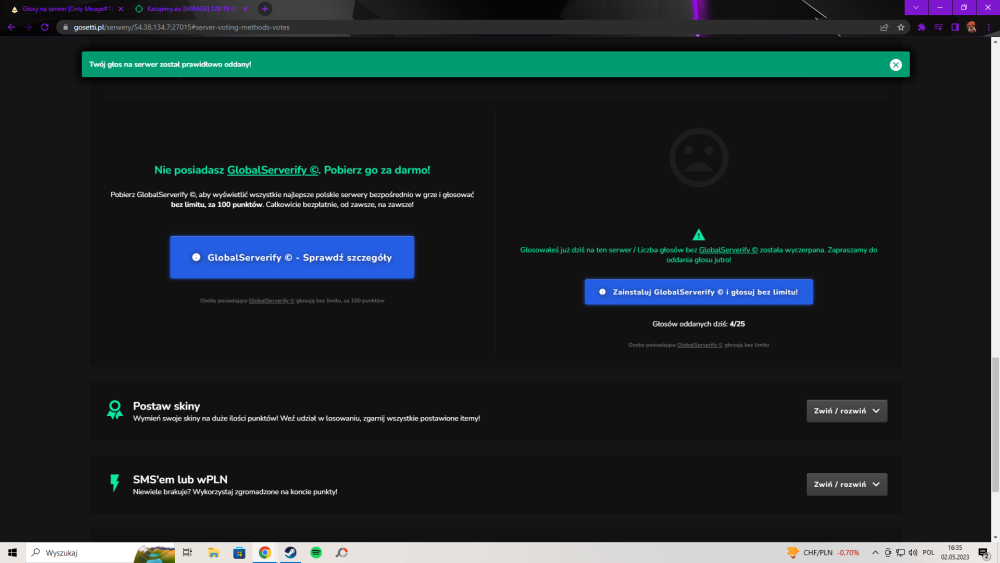Switch to Katujemy.eu MIRAGE browser tab
1000x563 pixels.
191,9
